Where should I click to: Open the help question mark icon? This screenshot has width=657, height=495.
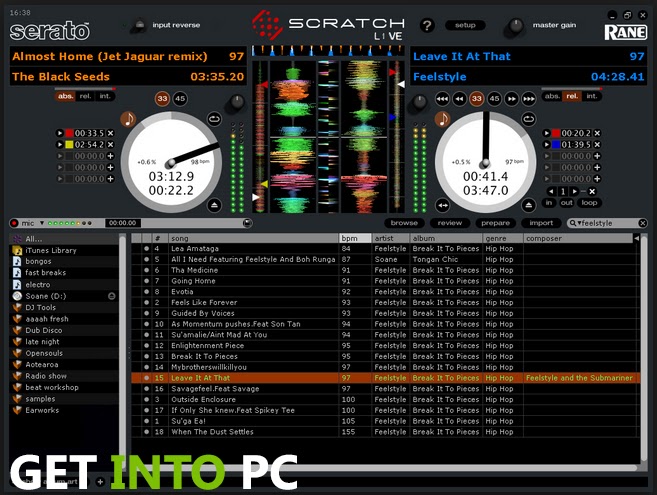427,26
